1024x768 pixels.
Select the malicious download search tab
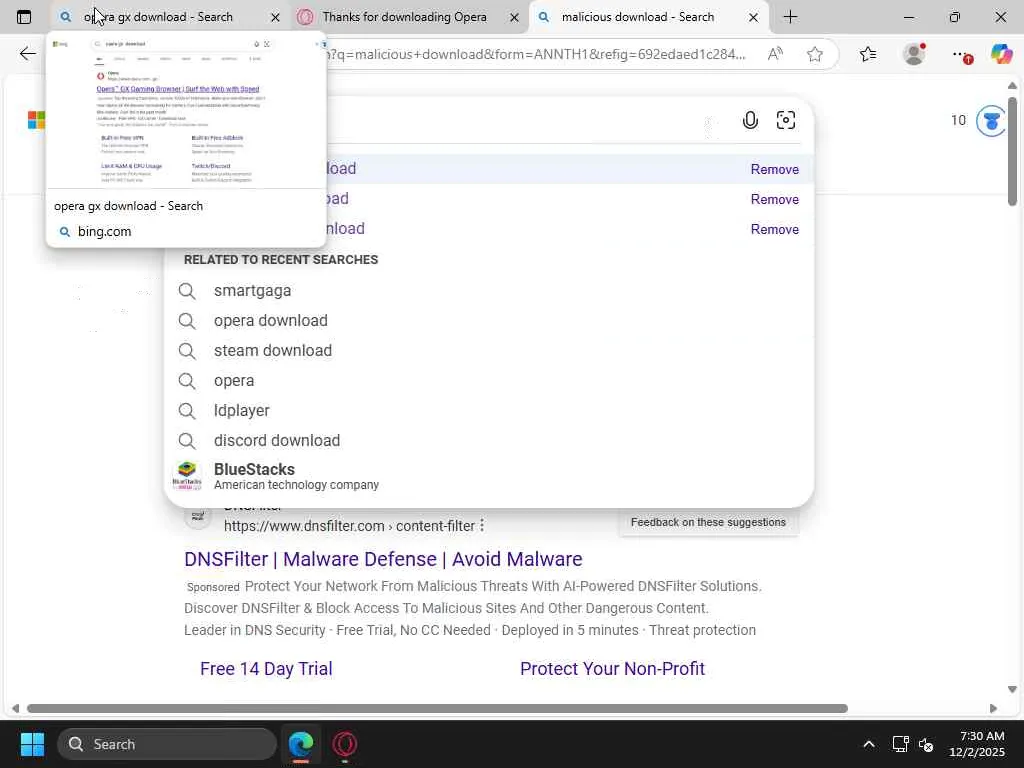pyautogui.click(x=637, y=17)
